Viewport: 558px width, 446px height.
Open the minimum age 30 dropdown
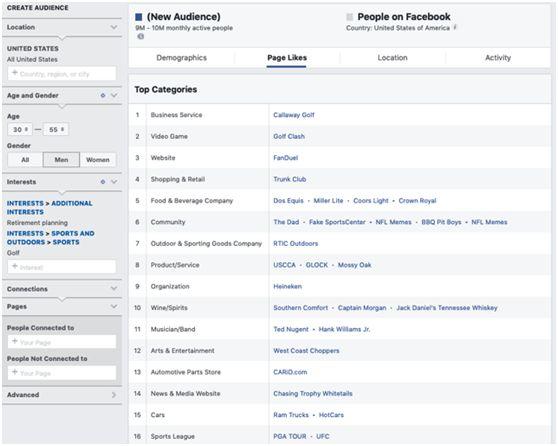point(20,130)
